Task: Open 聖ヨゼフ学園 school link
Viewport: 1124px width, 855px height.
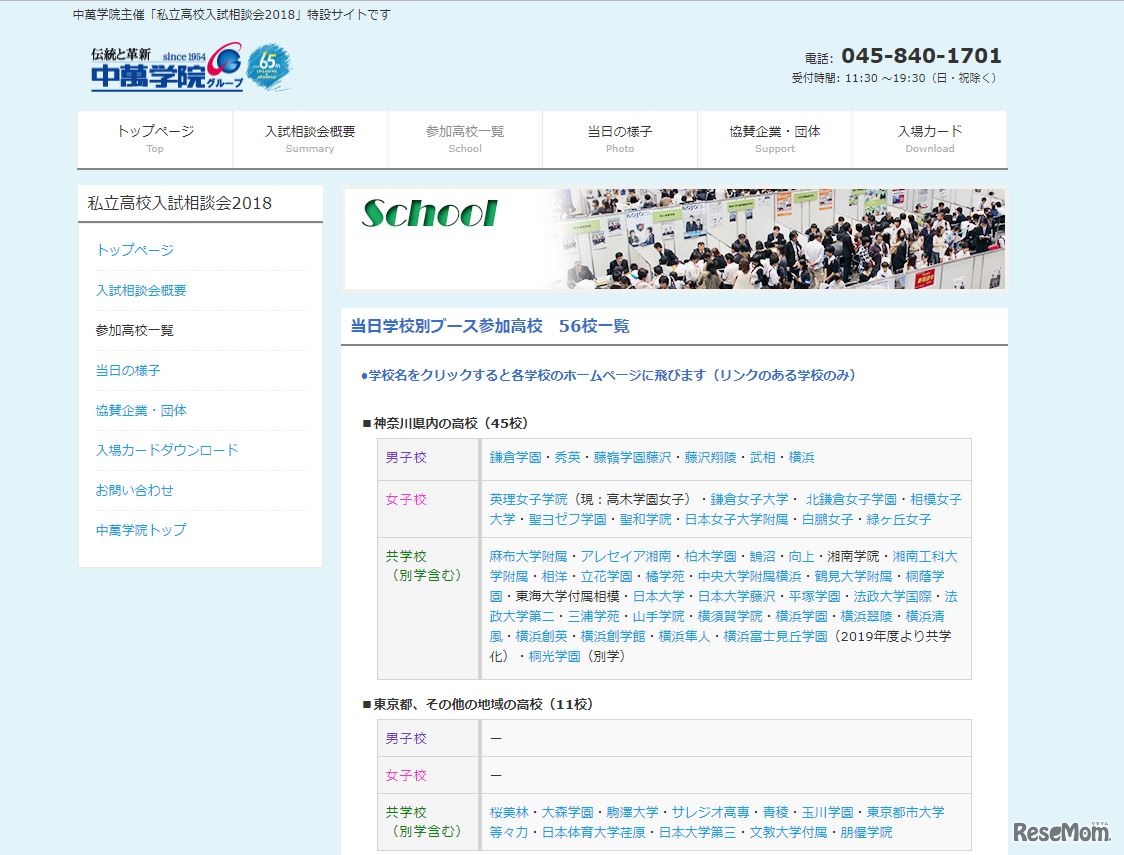Action: tap(568, 519)
